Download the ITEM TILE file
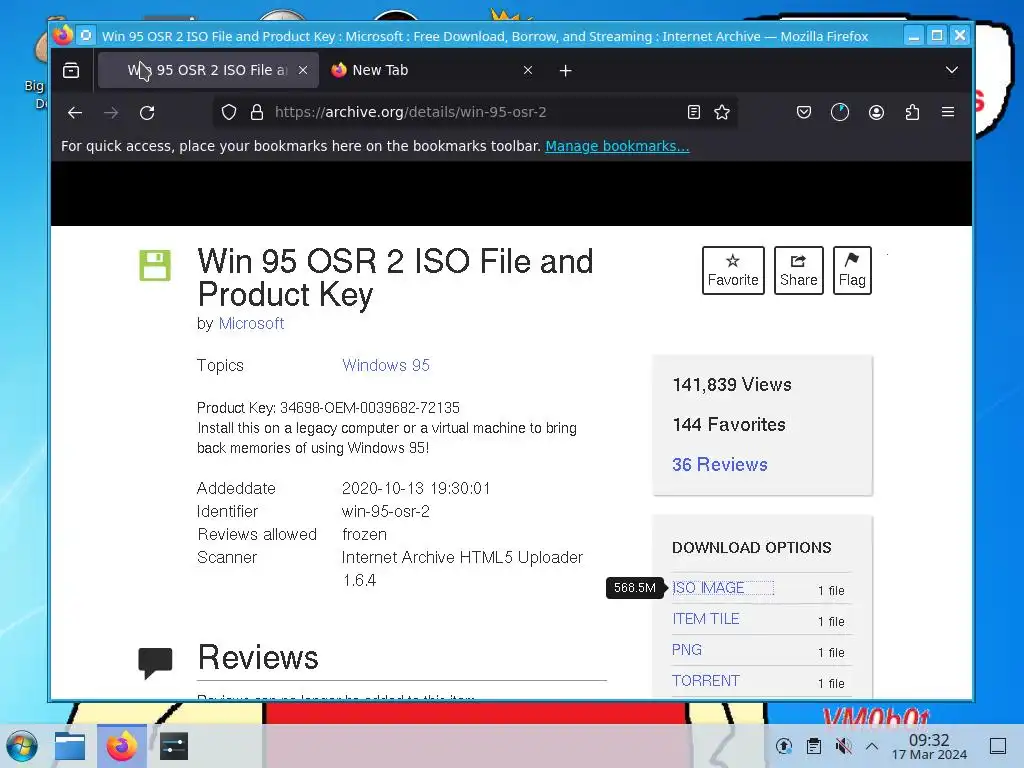Viewport: 1024px width, 768px height. coord(705,618)
